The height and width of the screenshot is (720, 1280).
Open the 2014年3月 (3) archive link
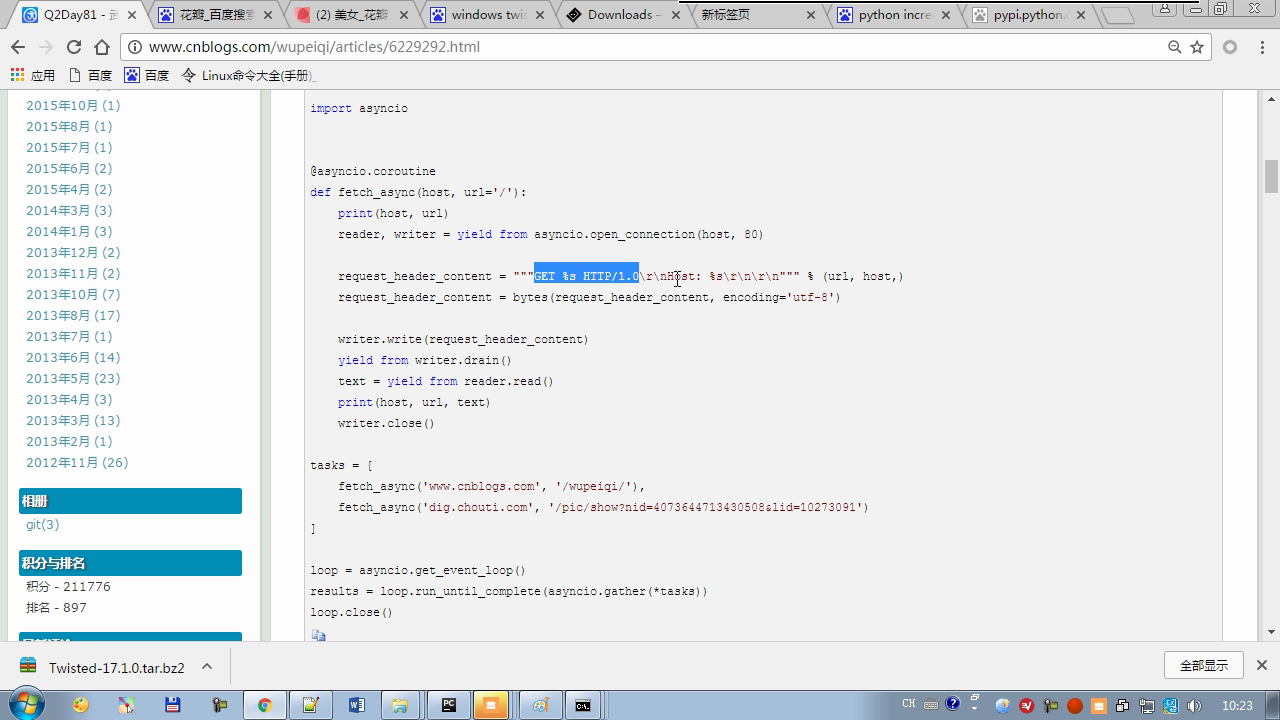coord(69,210)
